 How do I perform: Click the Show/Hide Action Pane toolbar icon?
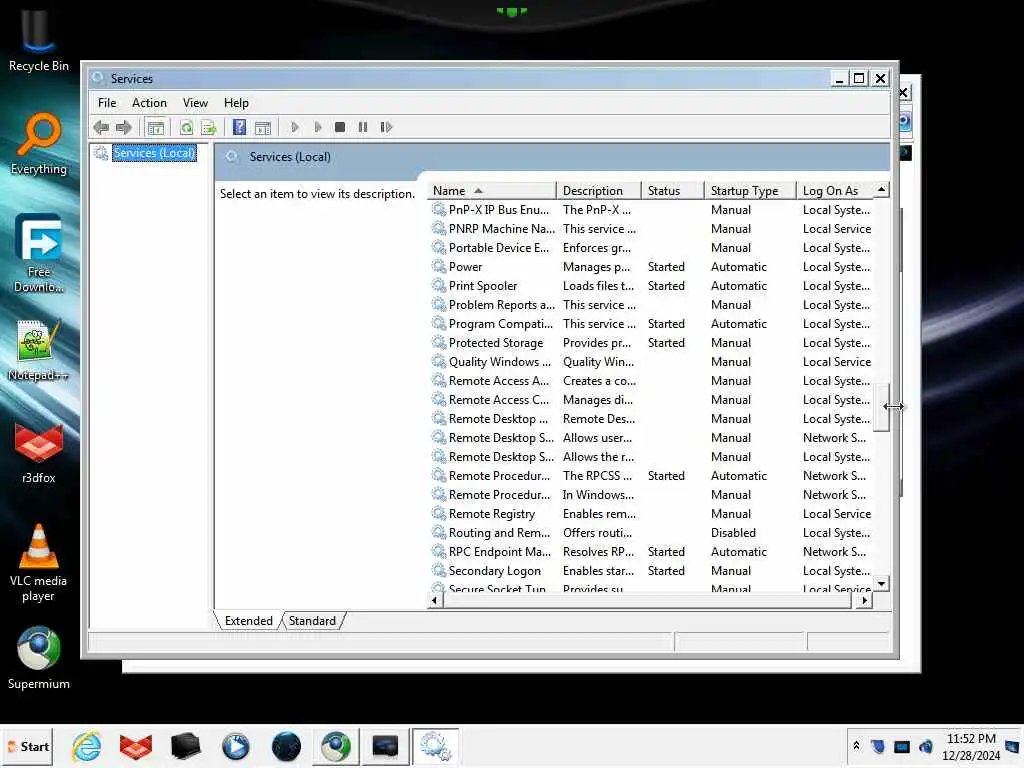coord(263,127)
